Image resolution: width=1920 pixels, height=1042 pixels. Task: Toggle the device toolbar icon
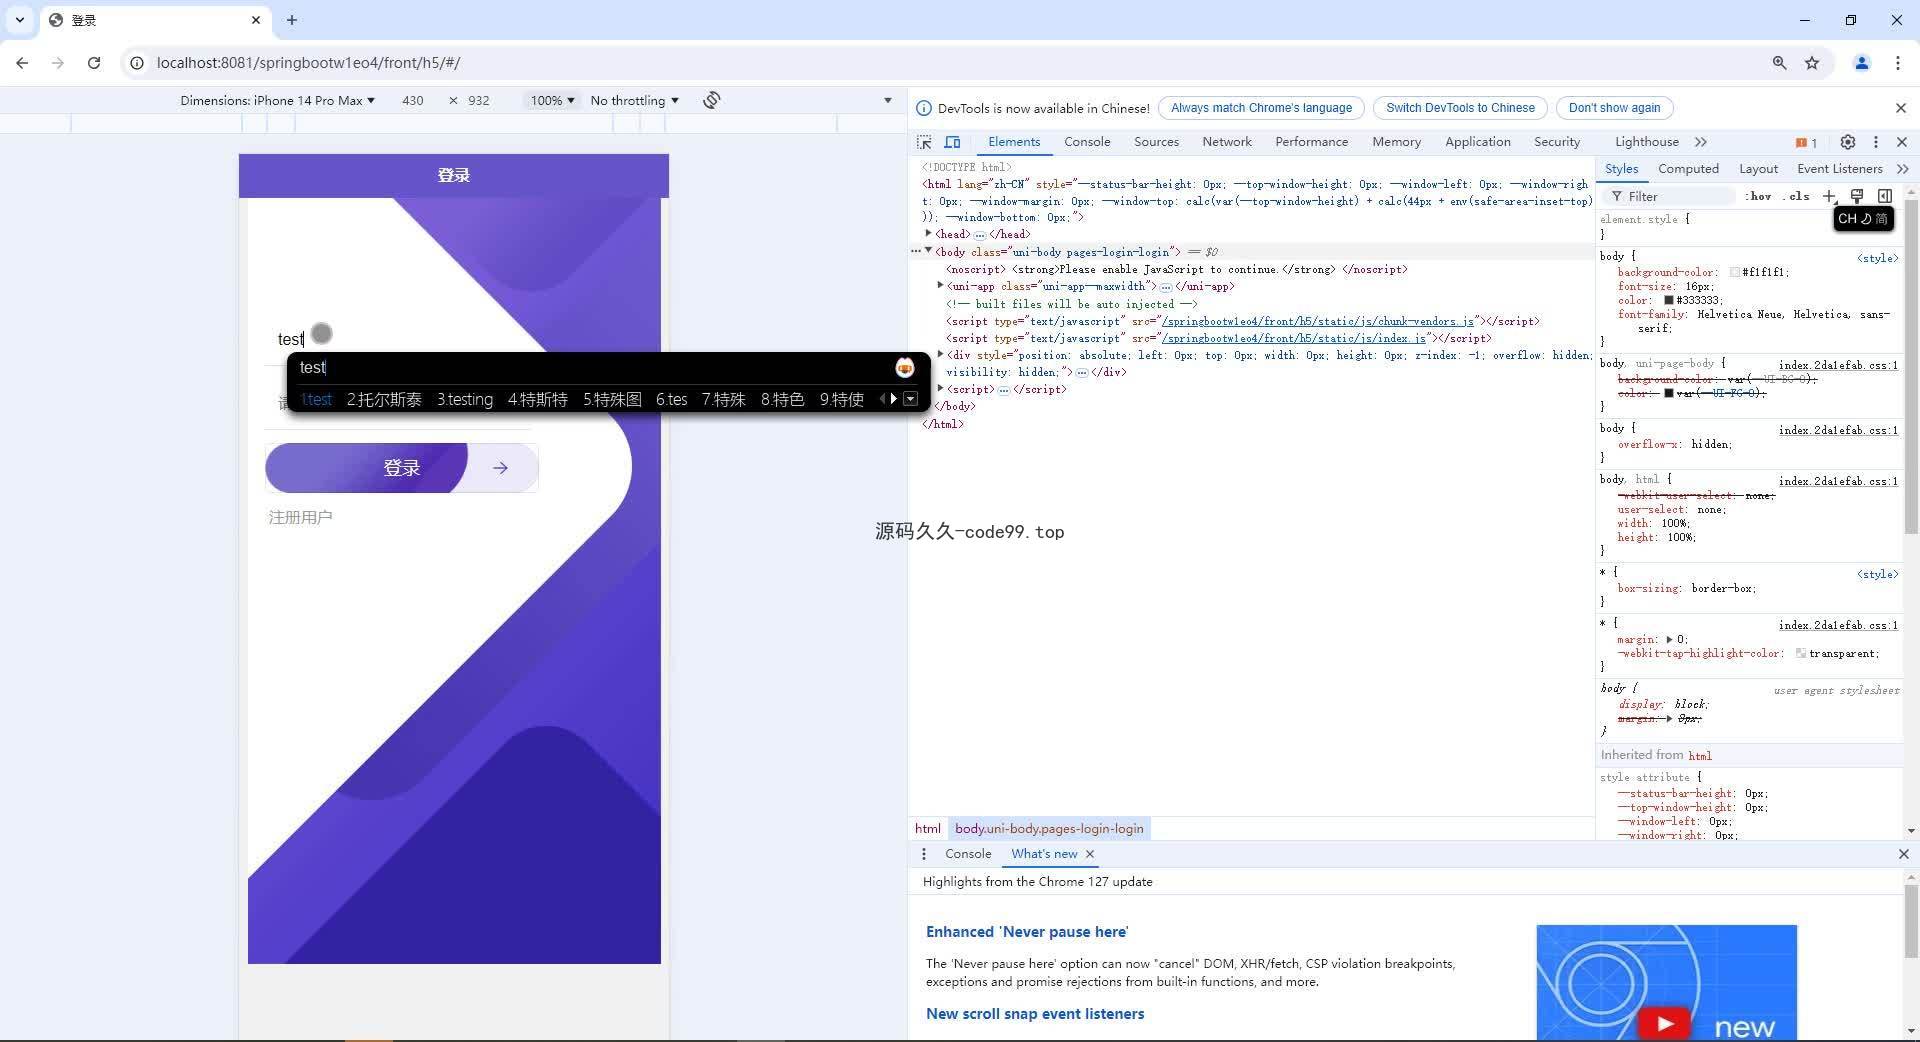pos(952,142)
